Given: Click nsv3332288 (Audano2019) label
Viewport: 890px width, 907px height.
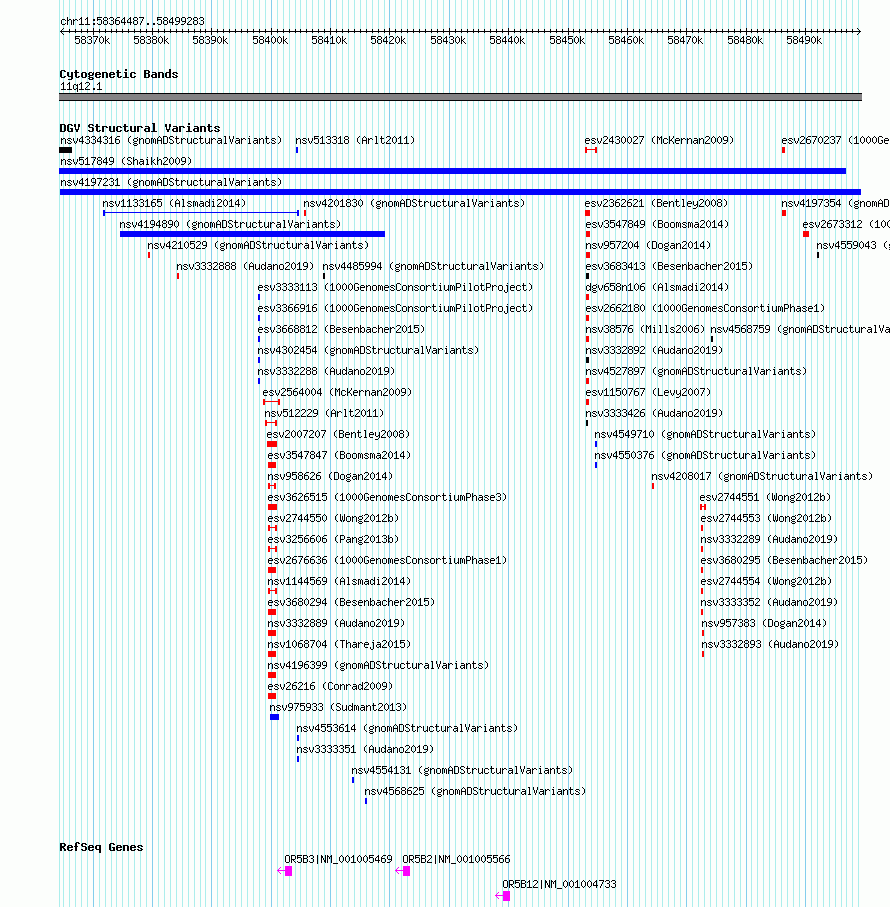Looking at the screenshot, I should [x=326, y=371].
